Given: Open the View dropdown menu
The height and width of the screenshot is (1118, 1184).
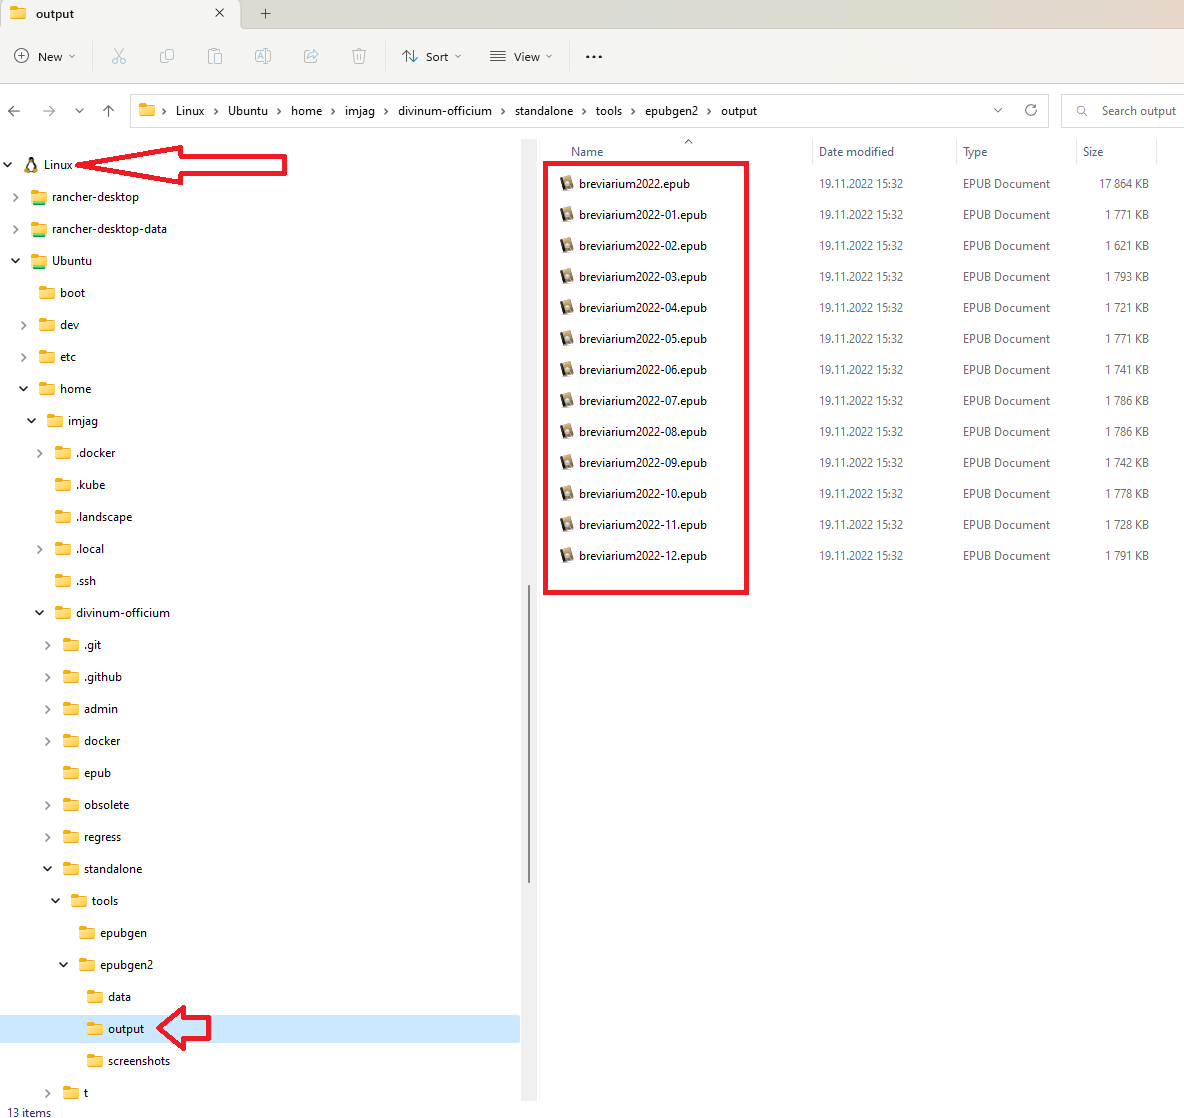Looking at the screenshot, I should point(522,57).
